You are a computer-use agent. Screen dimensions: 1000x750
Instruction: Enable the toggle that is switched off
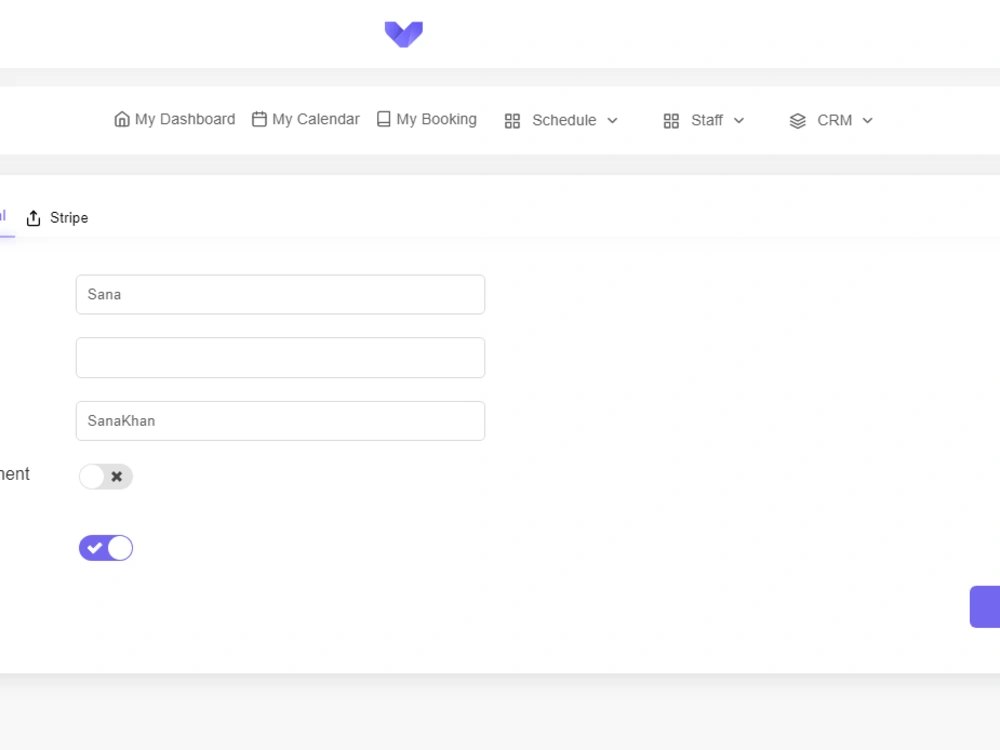106,476
